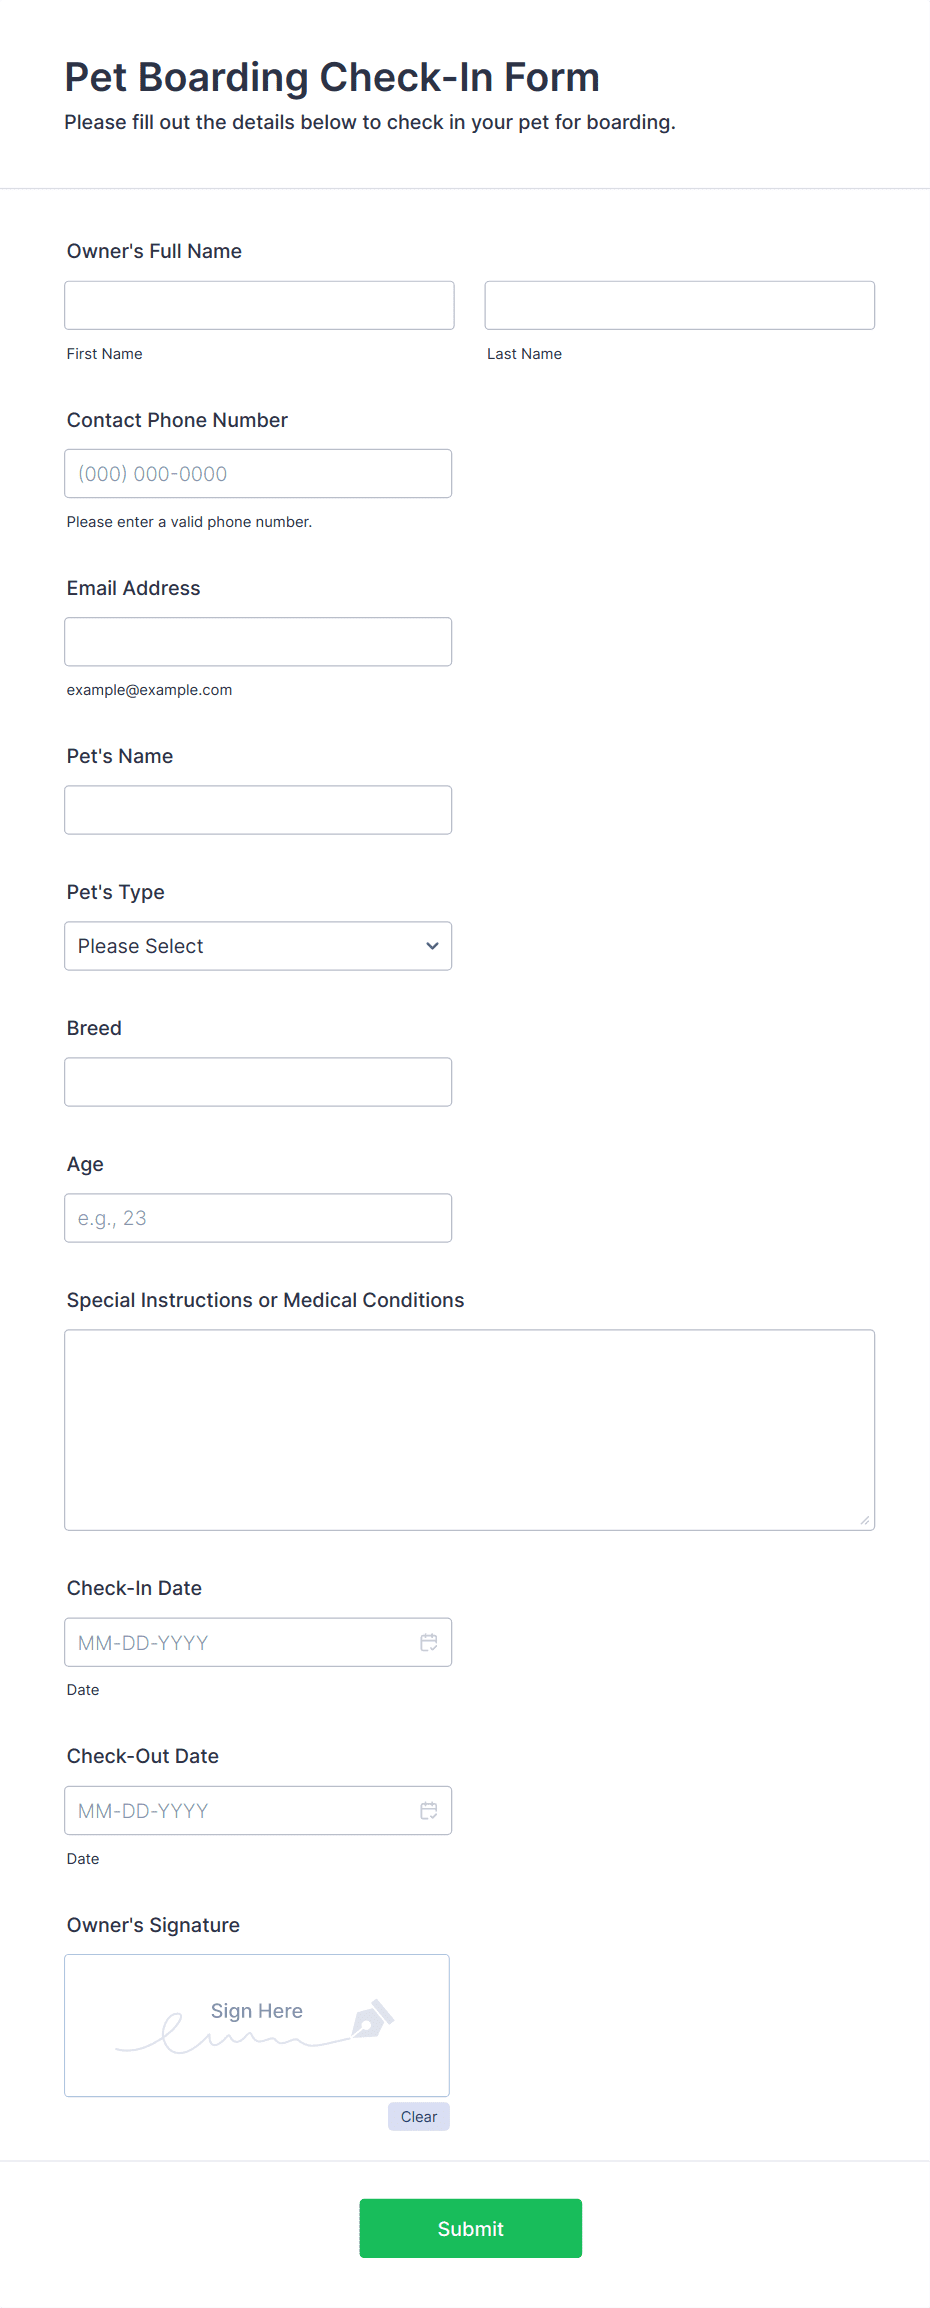Click the Pet Boarding Check-In Form title
Image resolution: width=930 pixels, height=2308 pixels.
coord(332,77)
